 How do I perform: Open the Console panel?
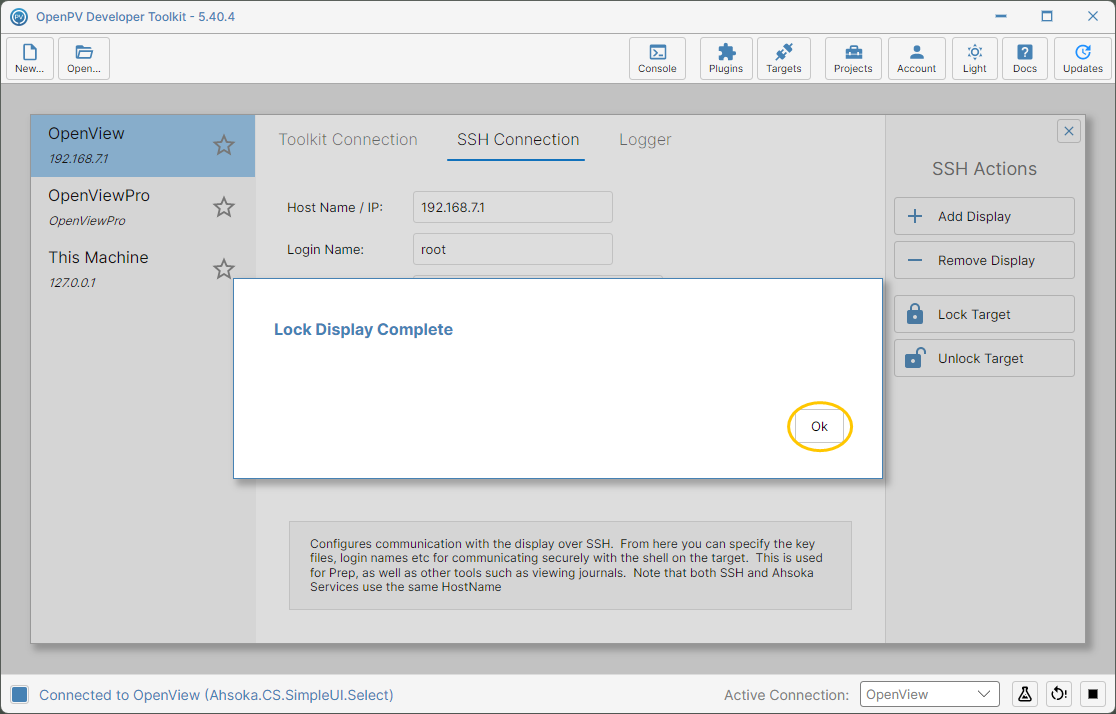657,58
